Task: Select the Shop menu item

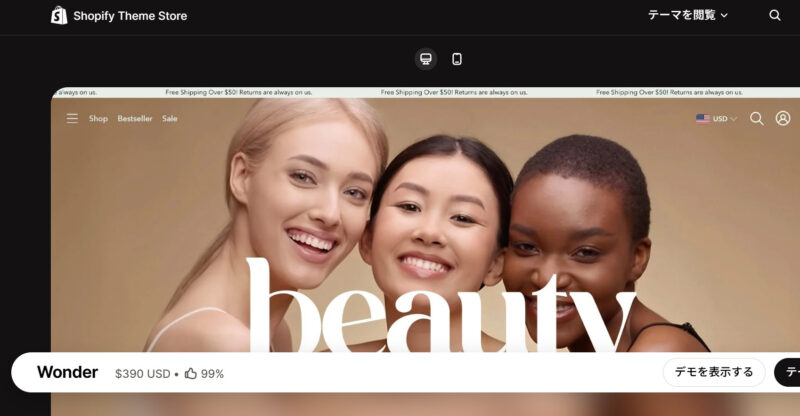Action: [x=98, y=118]
